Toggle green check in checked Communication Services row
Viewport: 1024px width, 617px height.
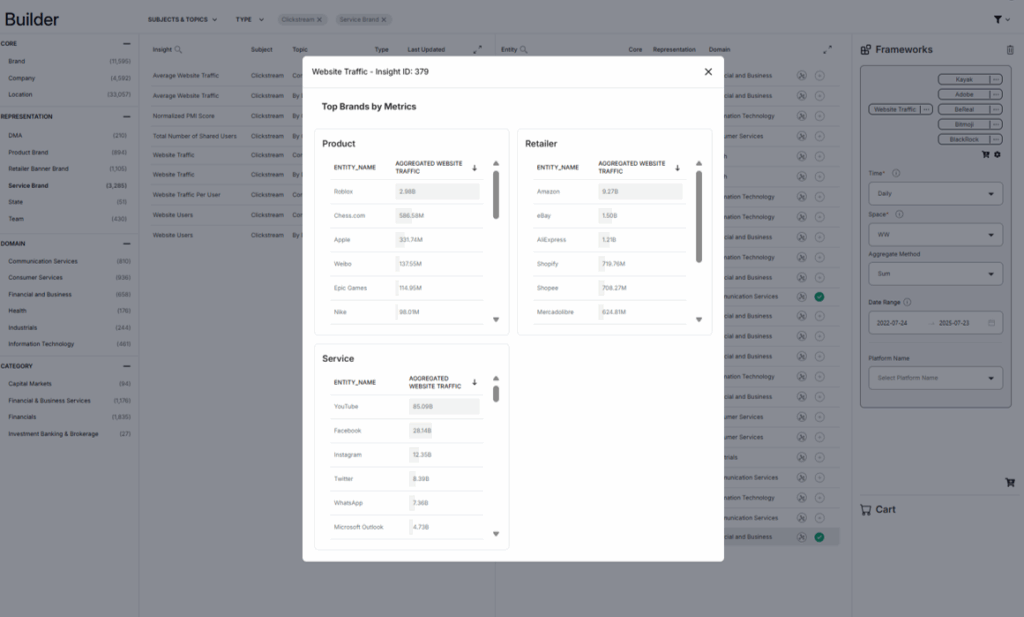(819, 297)
